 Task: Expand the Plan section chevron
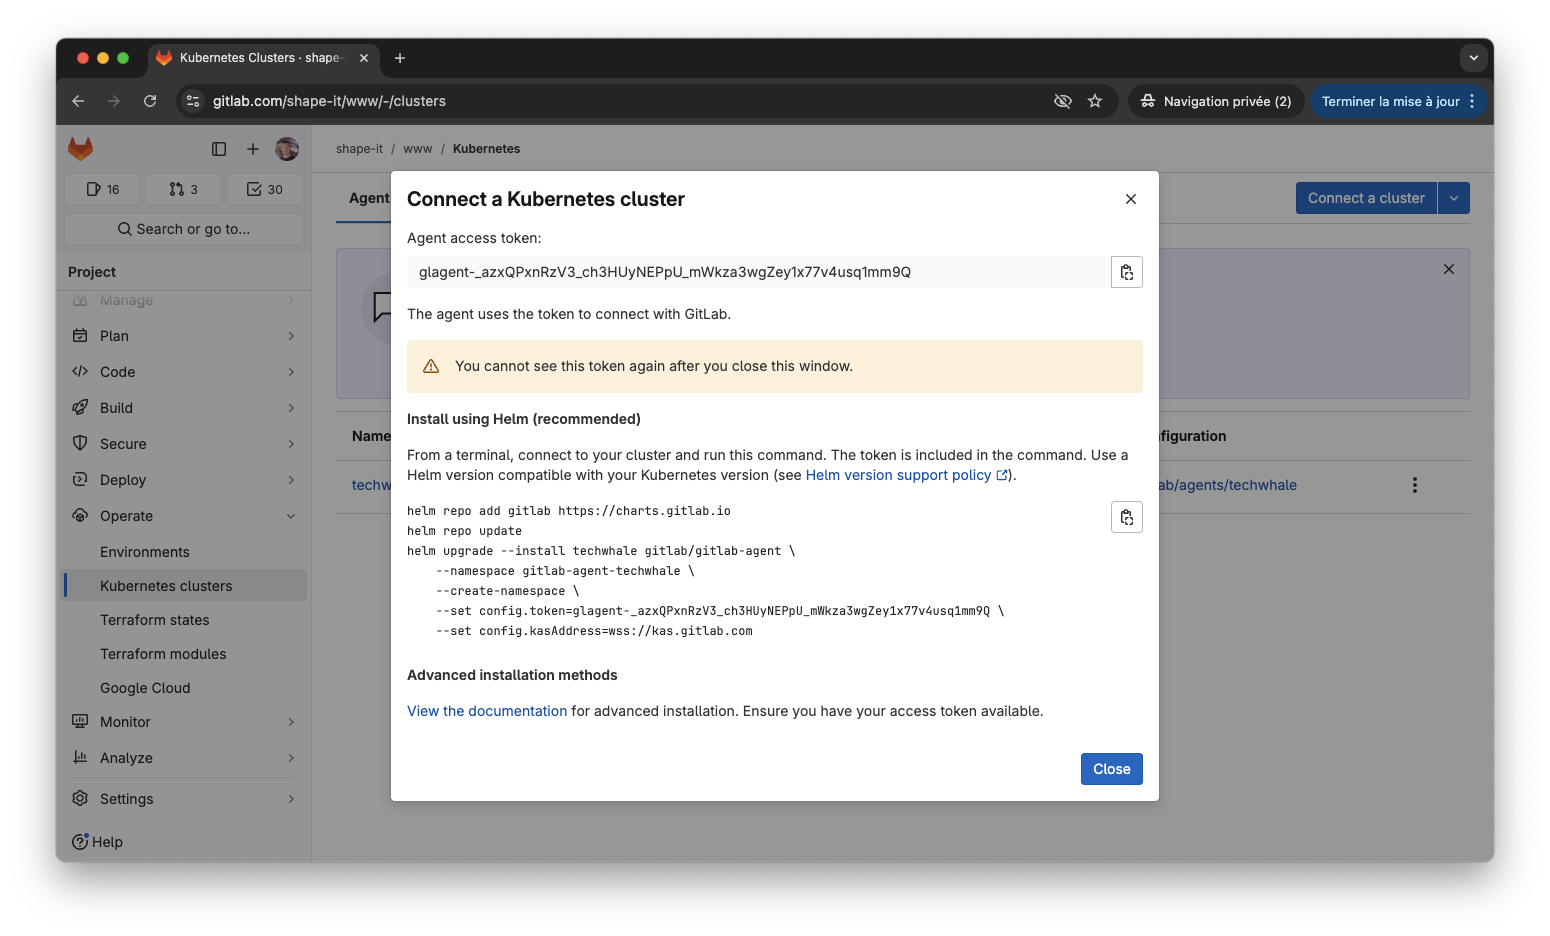(x=291, y=336)
